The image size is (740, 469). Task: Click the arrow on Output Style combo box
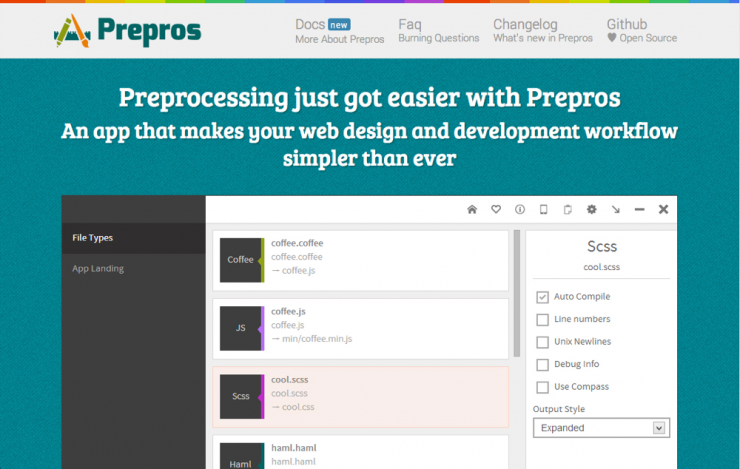pos(659,428)
